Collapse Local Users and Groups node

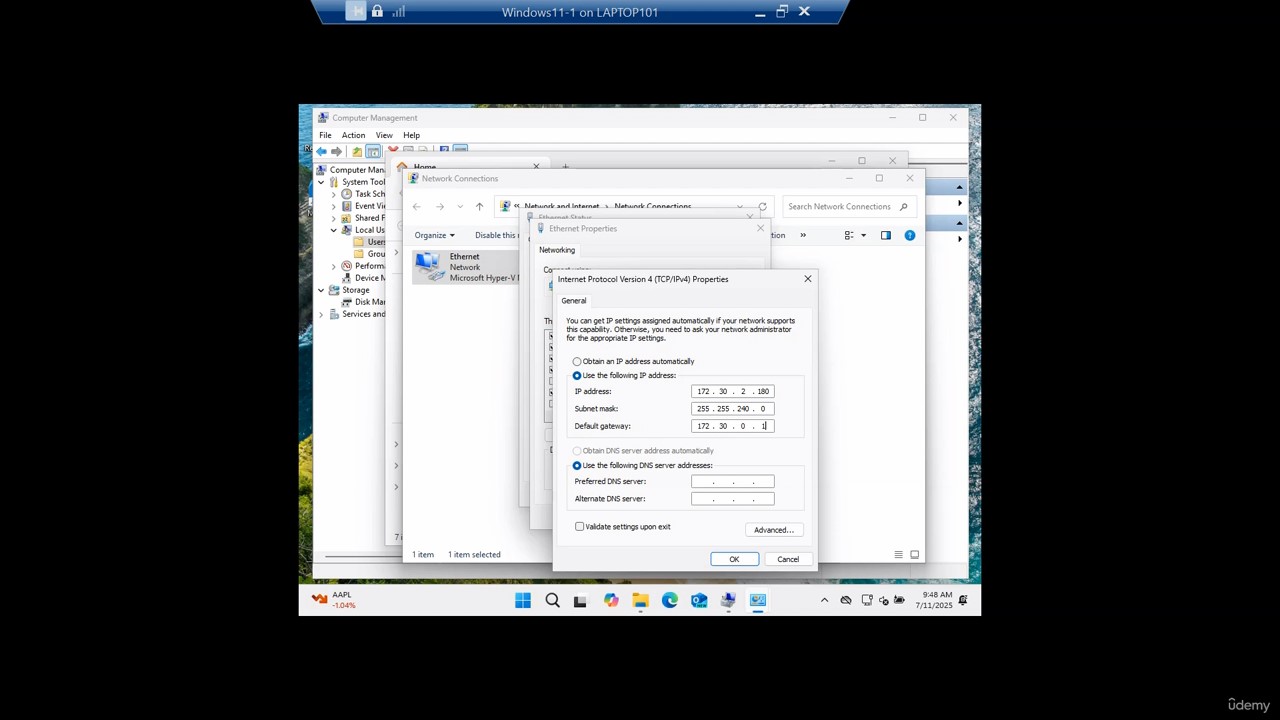click(334, 230)
